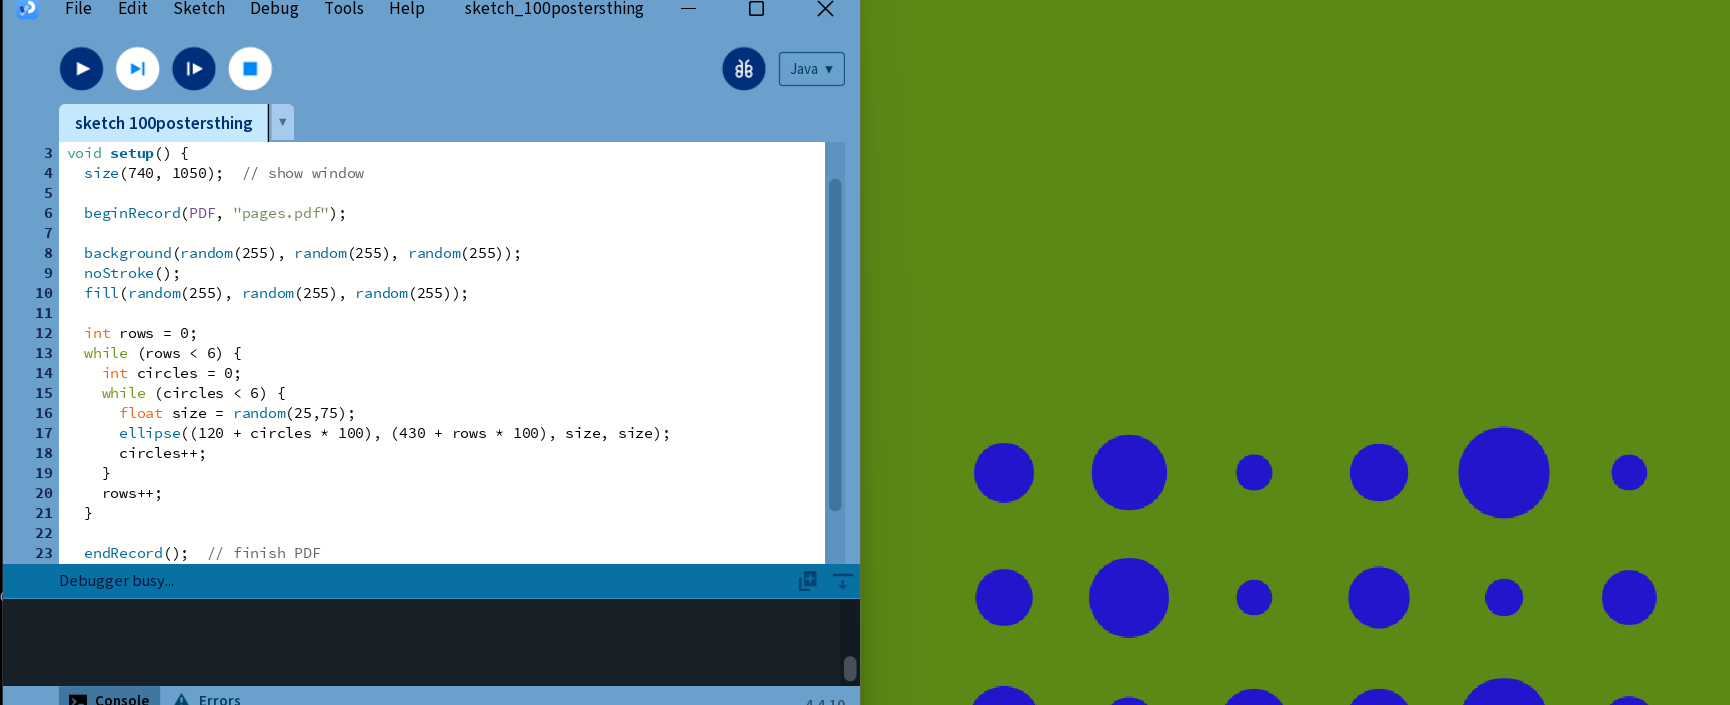Switch to the Errors tab
The image size is (1730, 705).
[208, 698]
